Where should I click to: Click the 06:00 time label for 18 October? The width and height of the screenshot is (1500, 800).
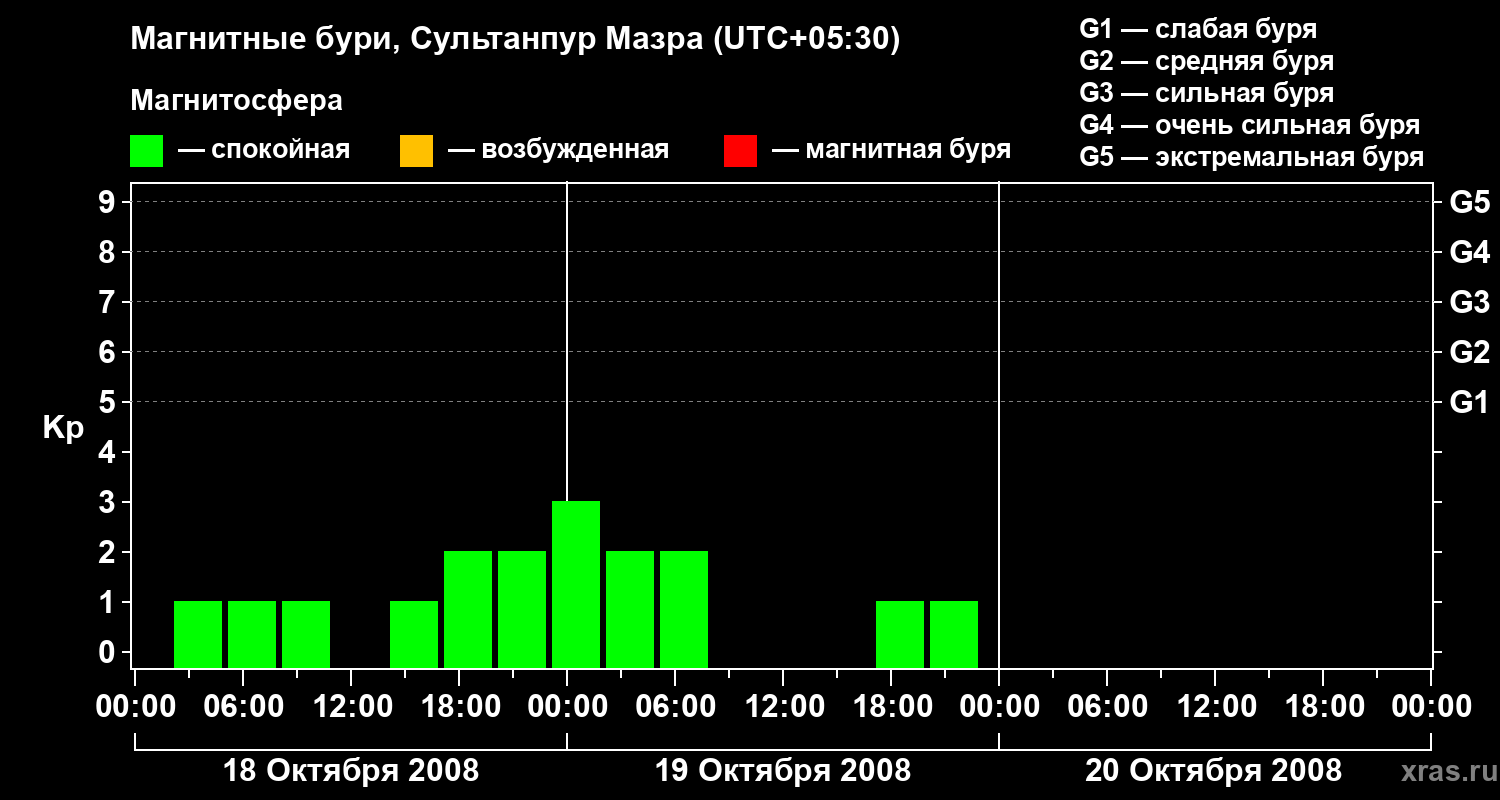point(242,707)
